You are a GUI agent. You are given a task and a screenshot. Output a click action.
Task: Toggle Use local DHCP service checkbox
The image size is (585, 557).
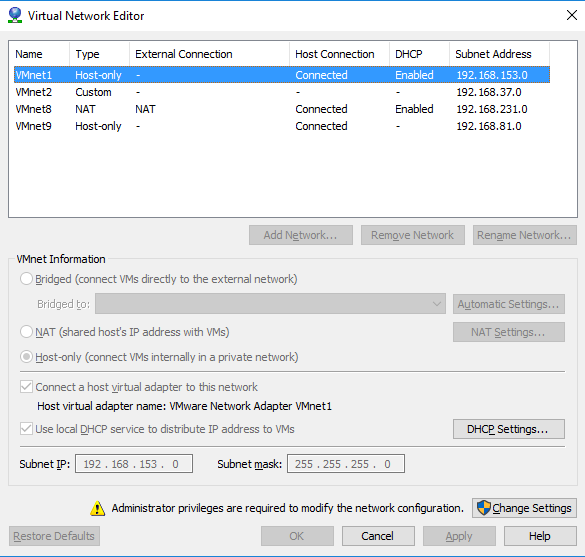[26, 429]
